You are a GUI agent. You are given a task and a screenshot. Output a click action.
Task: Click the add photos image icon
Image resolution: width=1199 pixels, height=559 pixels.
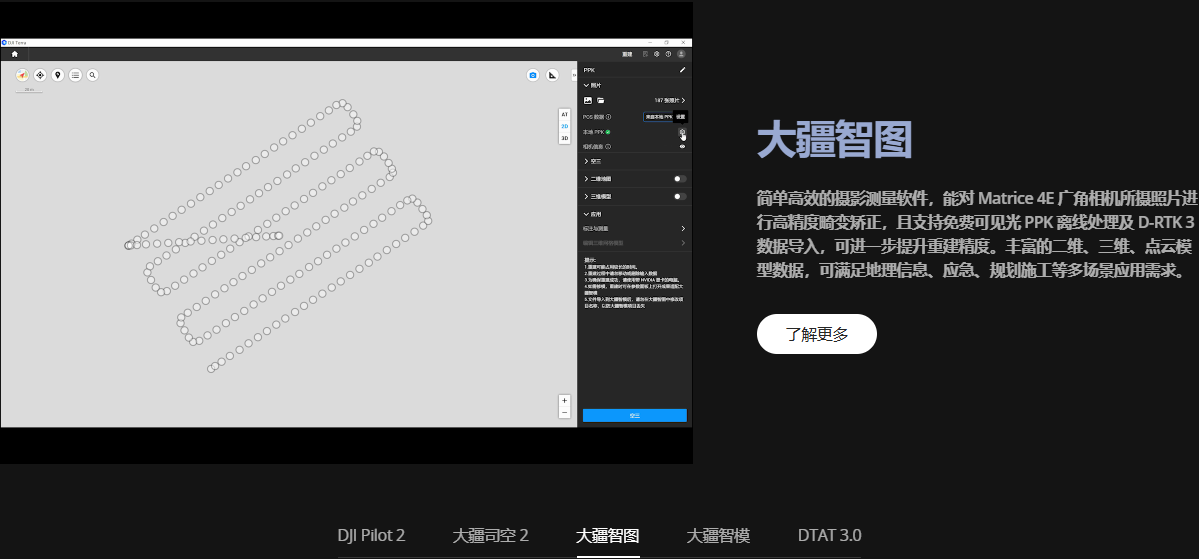[x=588, y=101]
